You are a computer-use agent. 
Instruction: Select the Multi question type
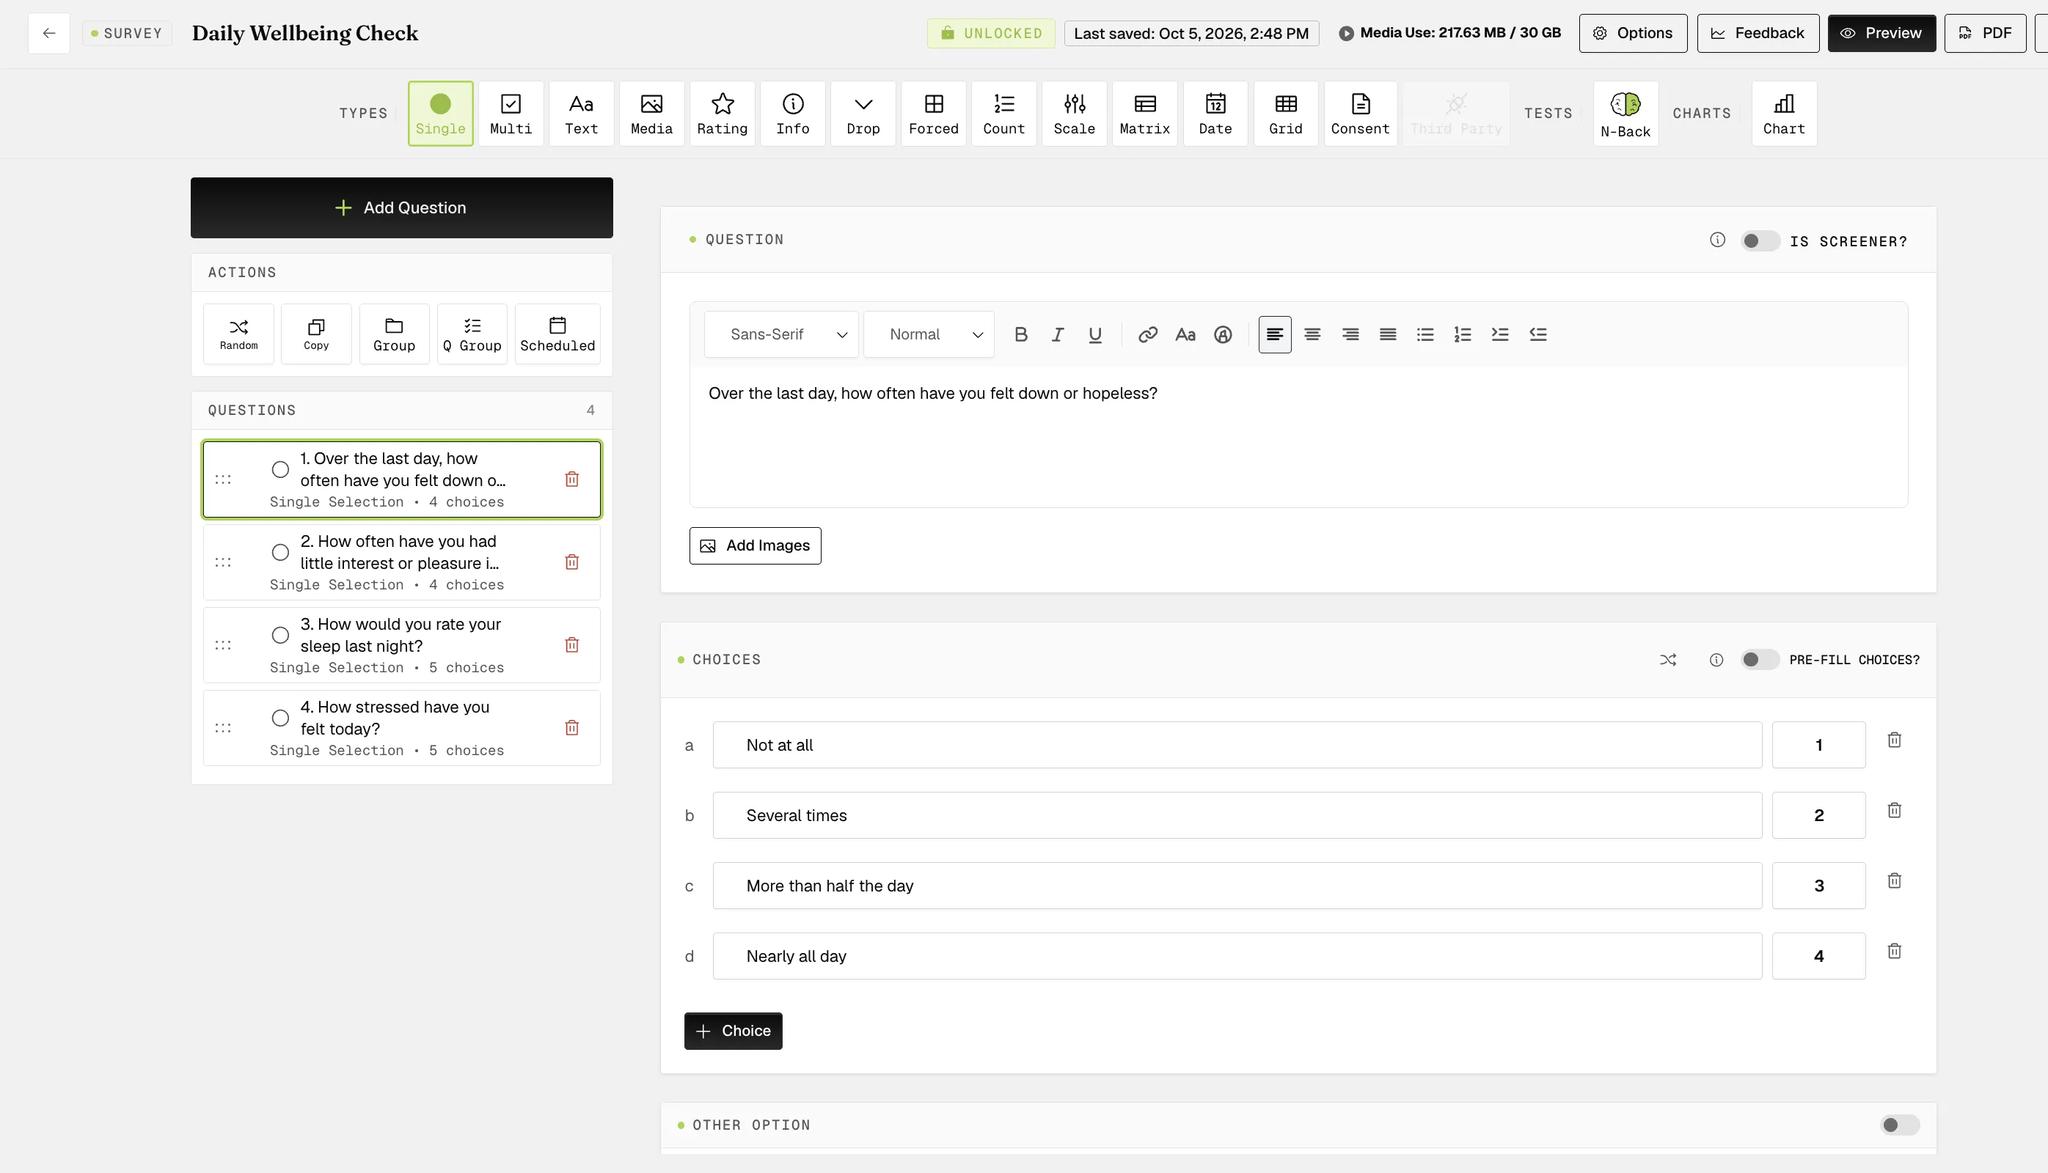tap(510, 114)
